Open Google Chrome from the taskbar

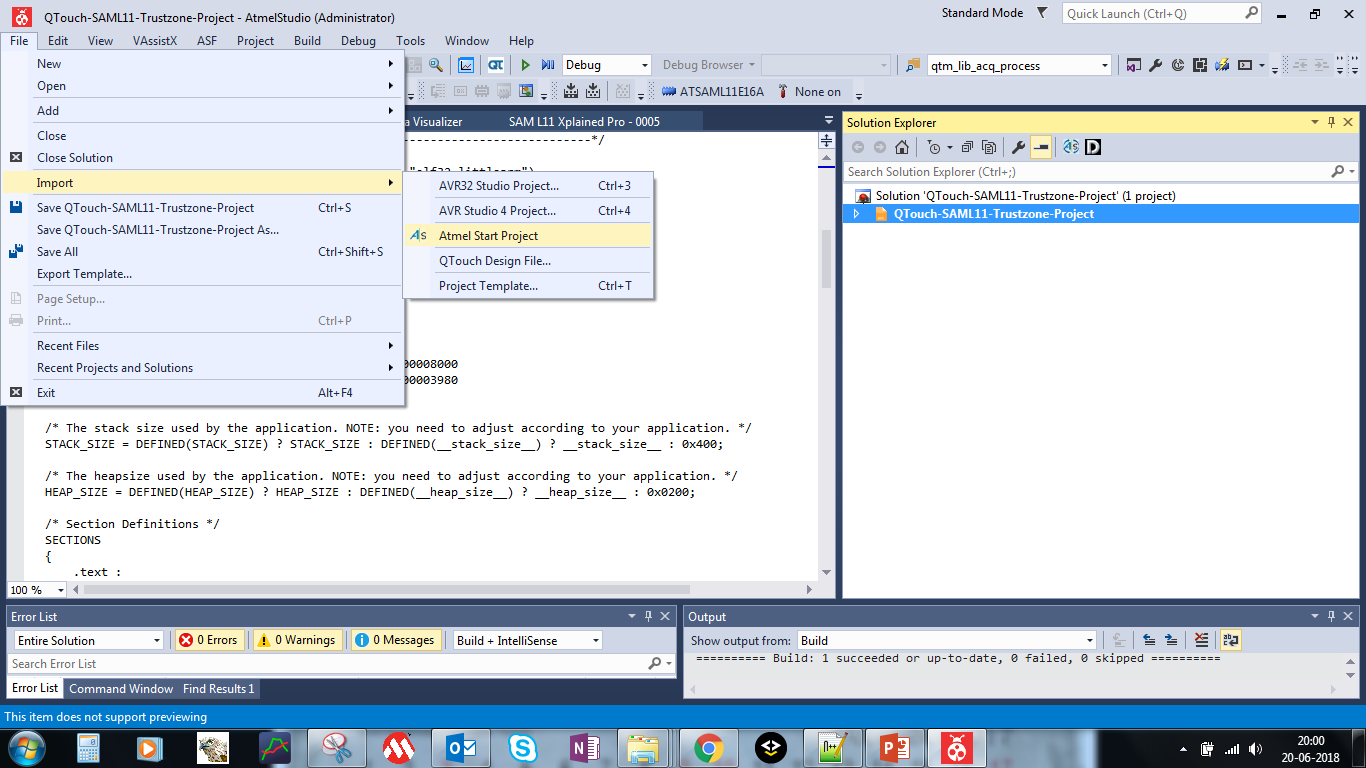coord(709,747)
